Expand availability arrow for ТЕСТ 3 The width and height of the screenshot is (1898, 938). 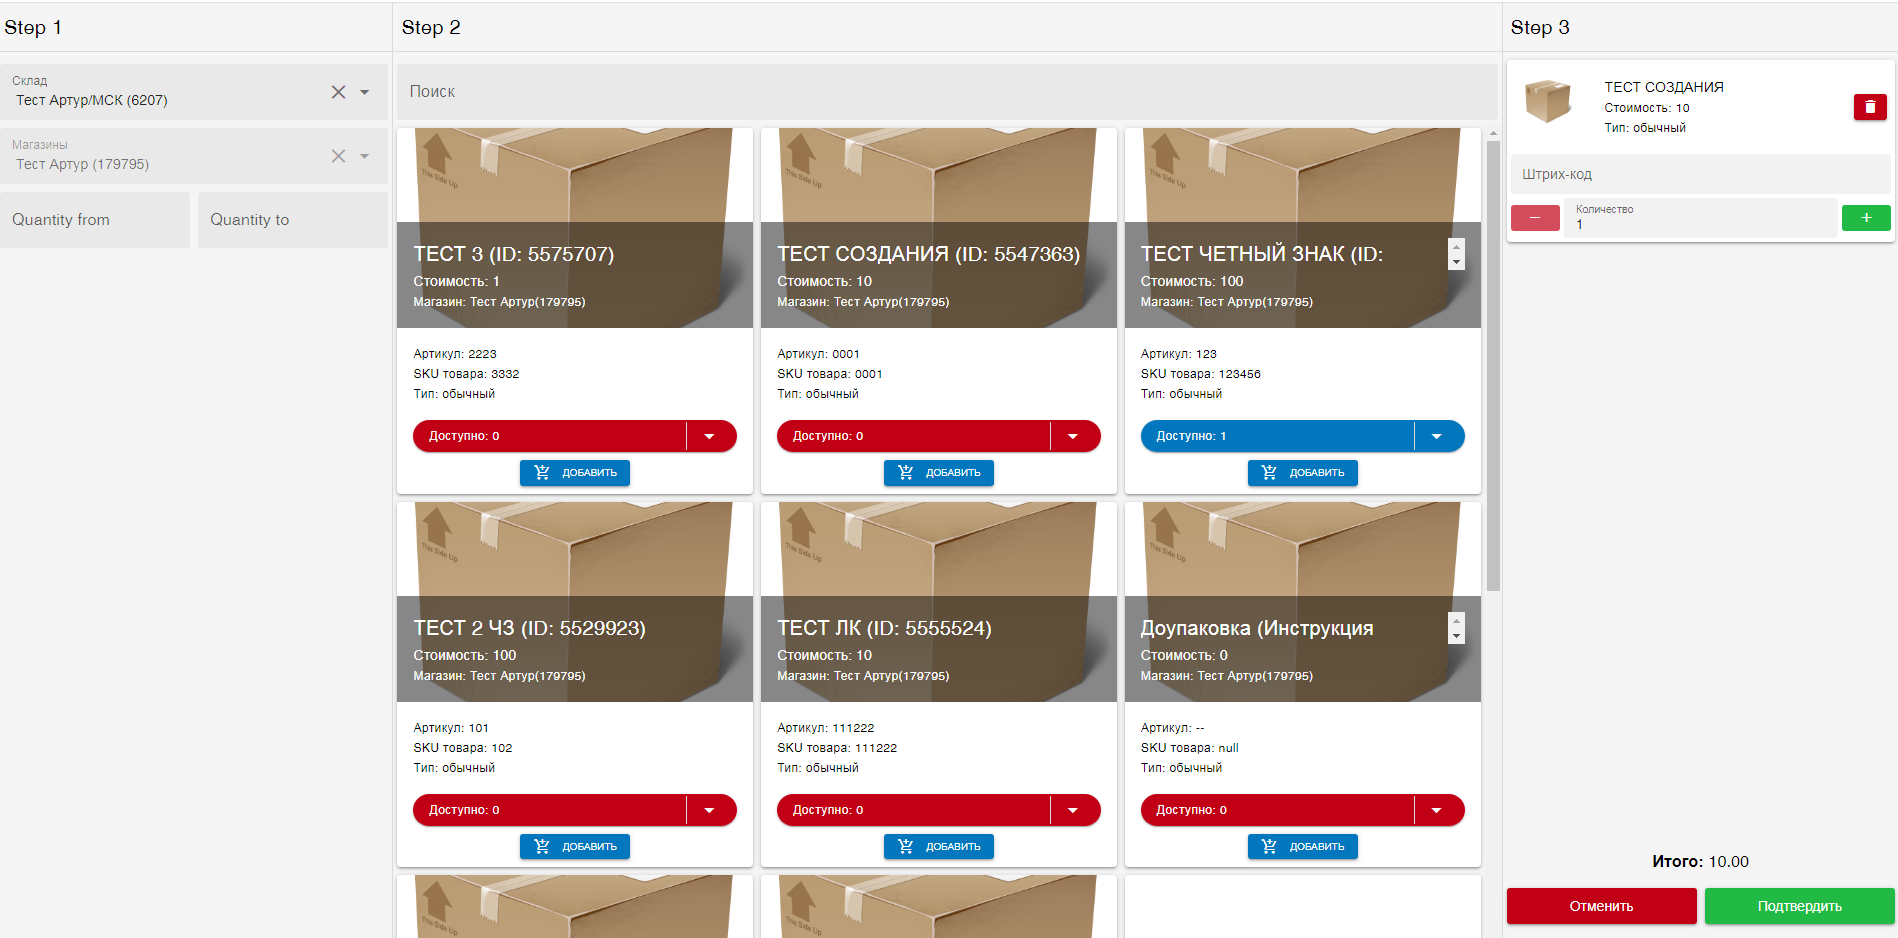point(710,436)
